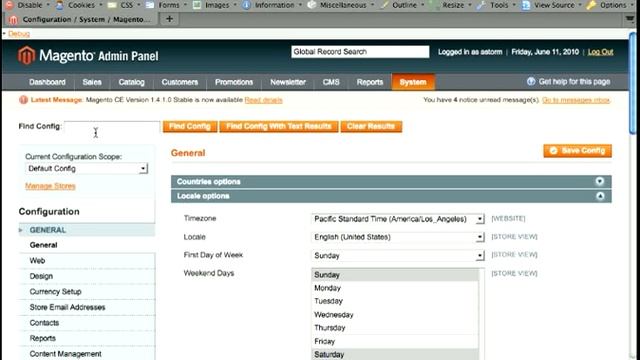Screen dimensions: 640x360
Task: Open the Customers menu
Action: [180, 82]
